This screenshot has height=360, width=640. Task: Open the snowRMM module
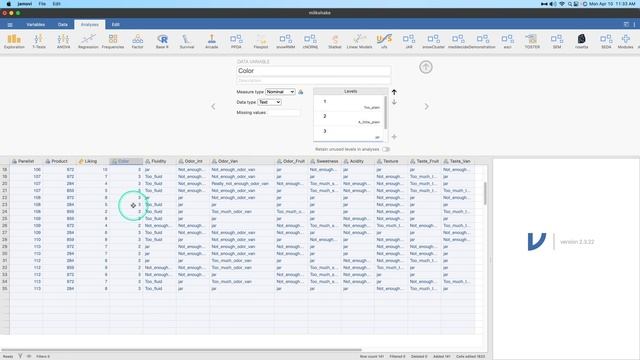point(286,41)
